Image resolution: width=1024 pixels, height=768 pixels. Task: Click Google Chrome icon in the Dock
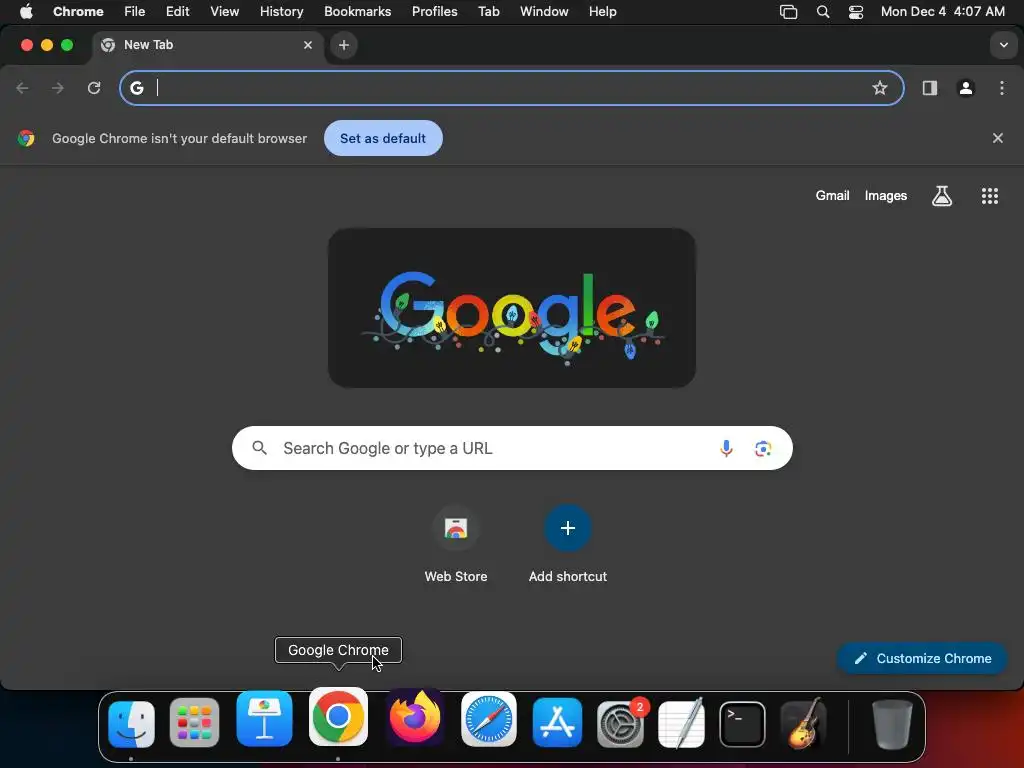338,716
